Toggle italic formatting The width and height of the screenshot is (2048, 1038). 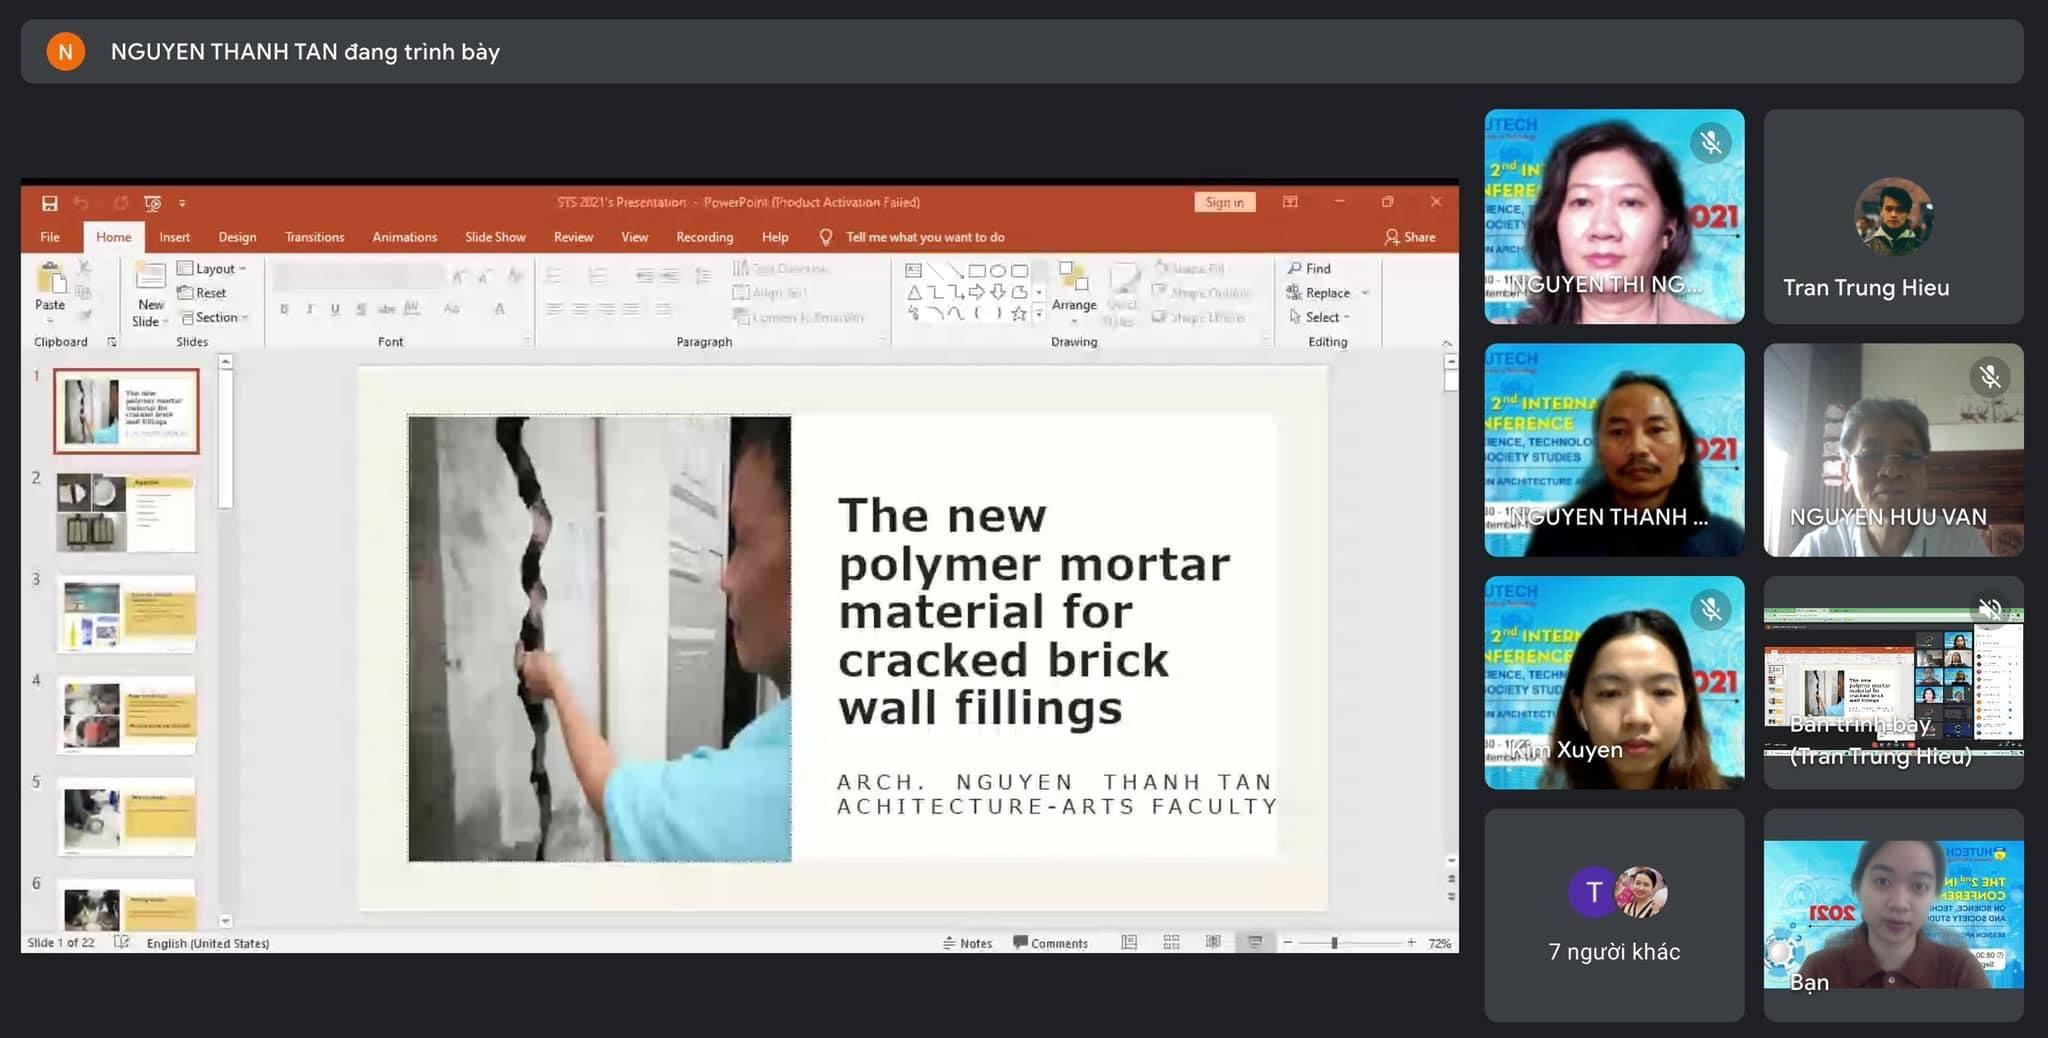310,309
